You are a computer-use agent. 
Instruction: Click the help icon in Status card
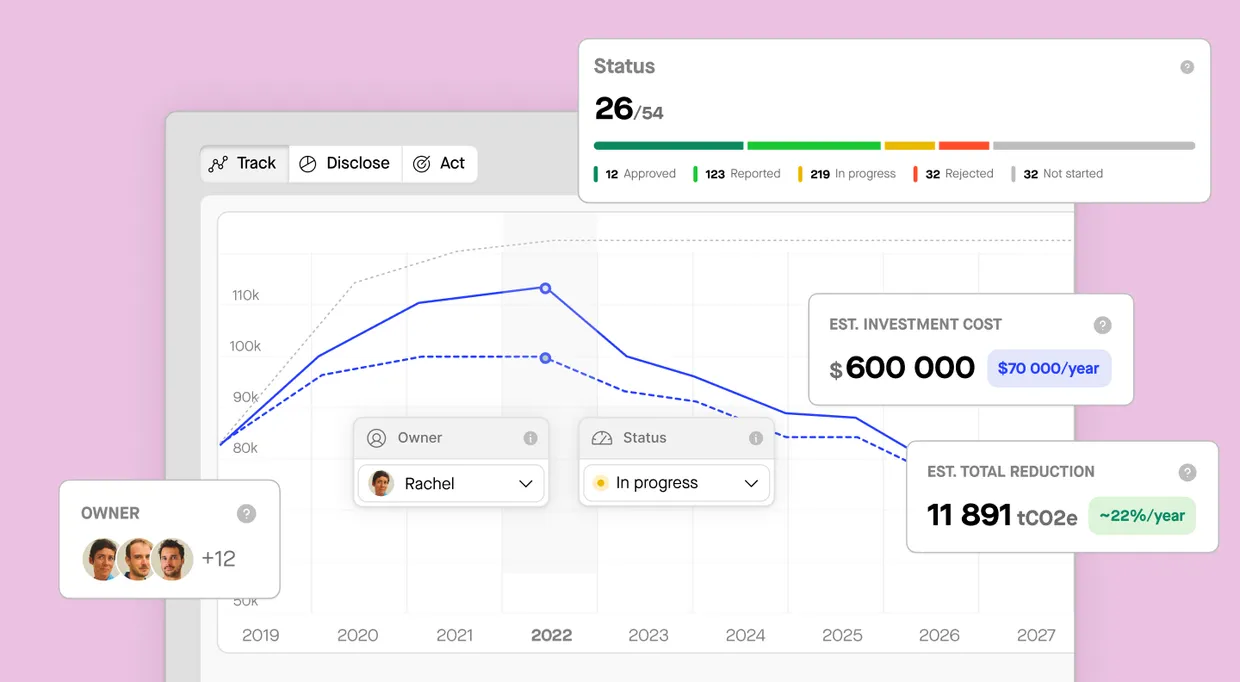pyautogui.click(x=1186, y=67)
